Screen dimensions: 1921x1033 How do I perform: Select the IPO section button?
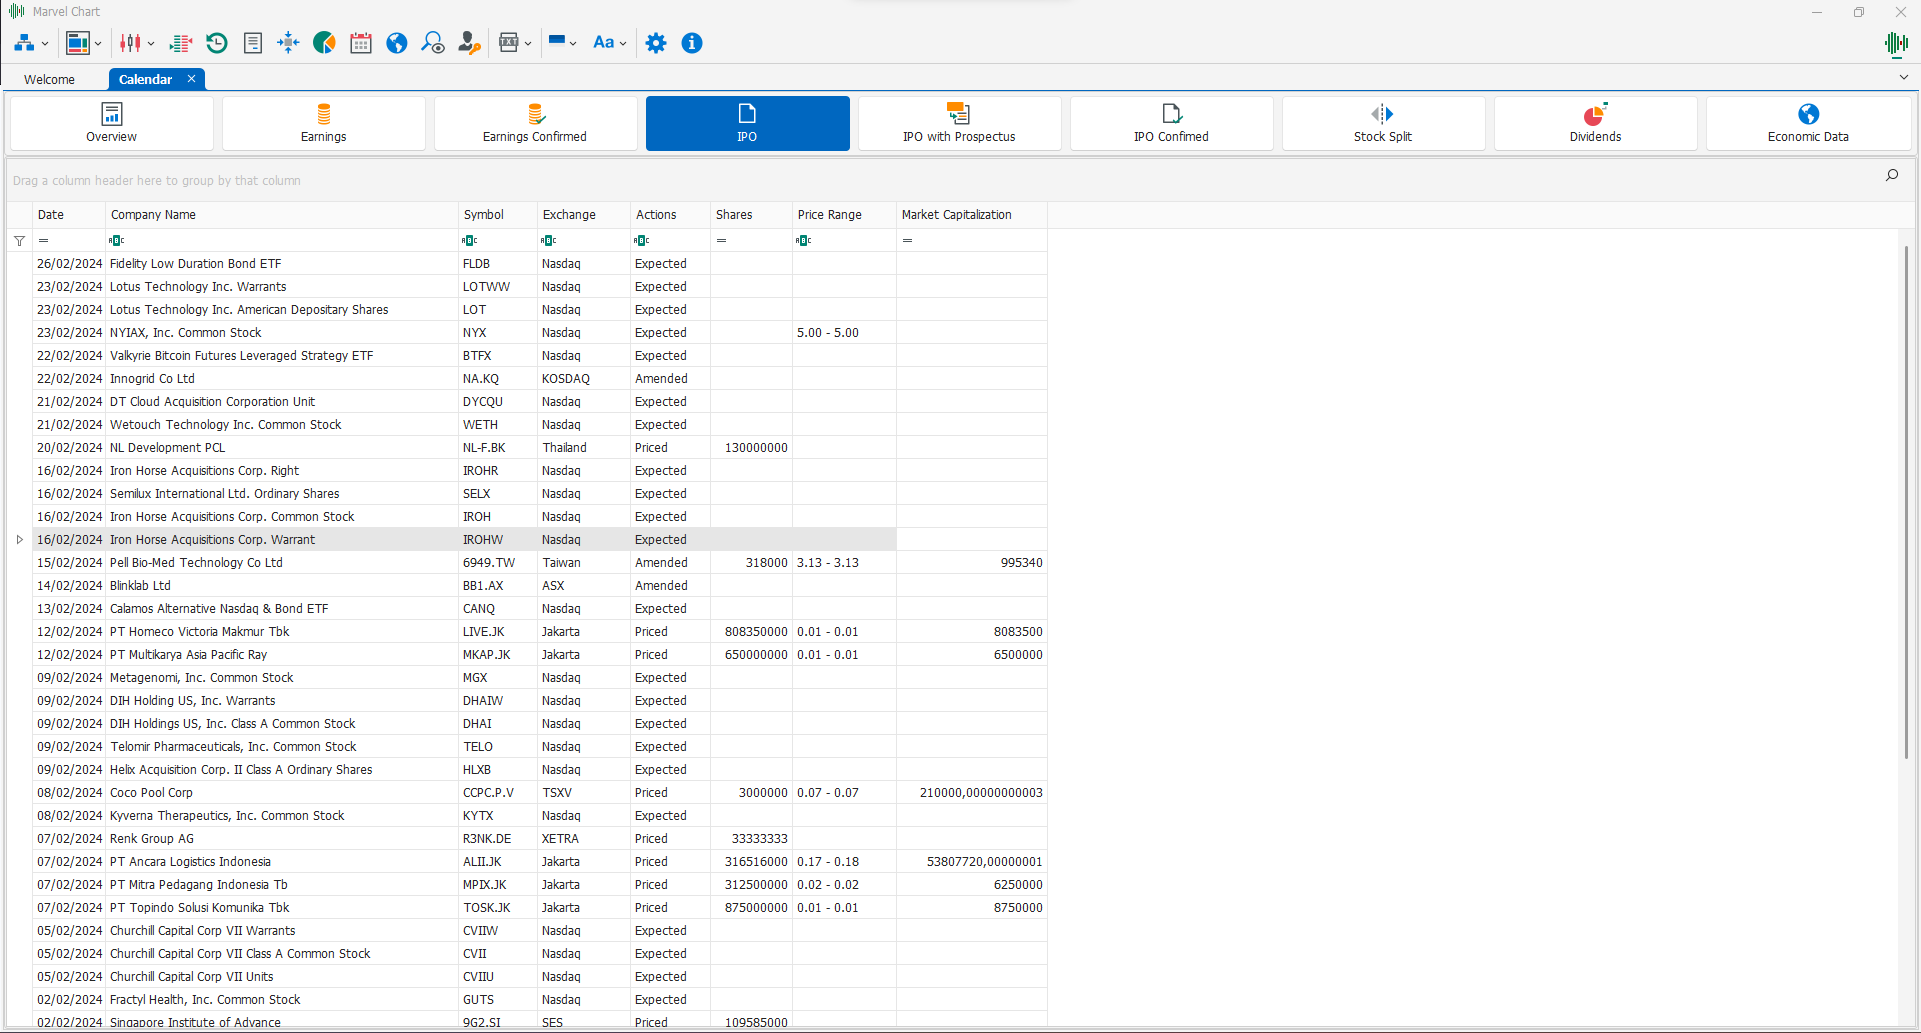[x=747, y=123]
